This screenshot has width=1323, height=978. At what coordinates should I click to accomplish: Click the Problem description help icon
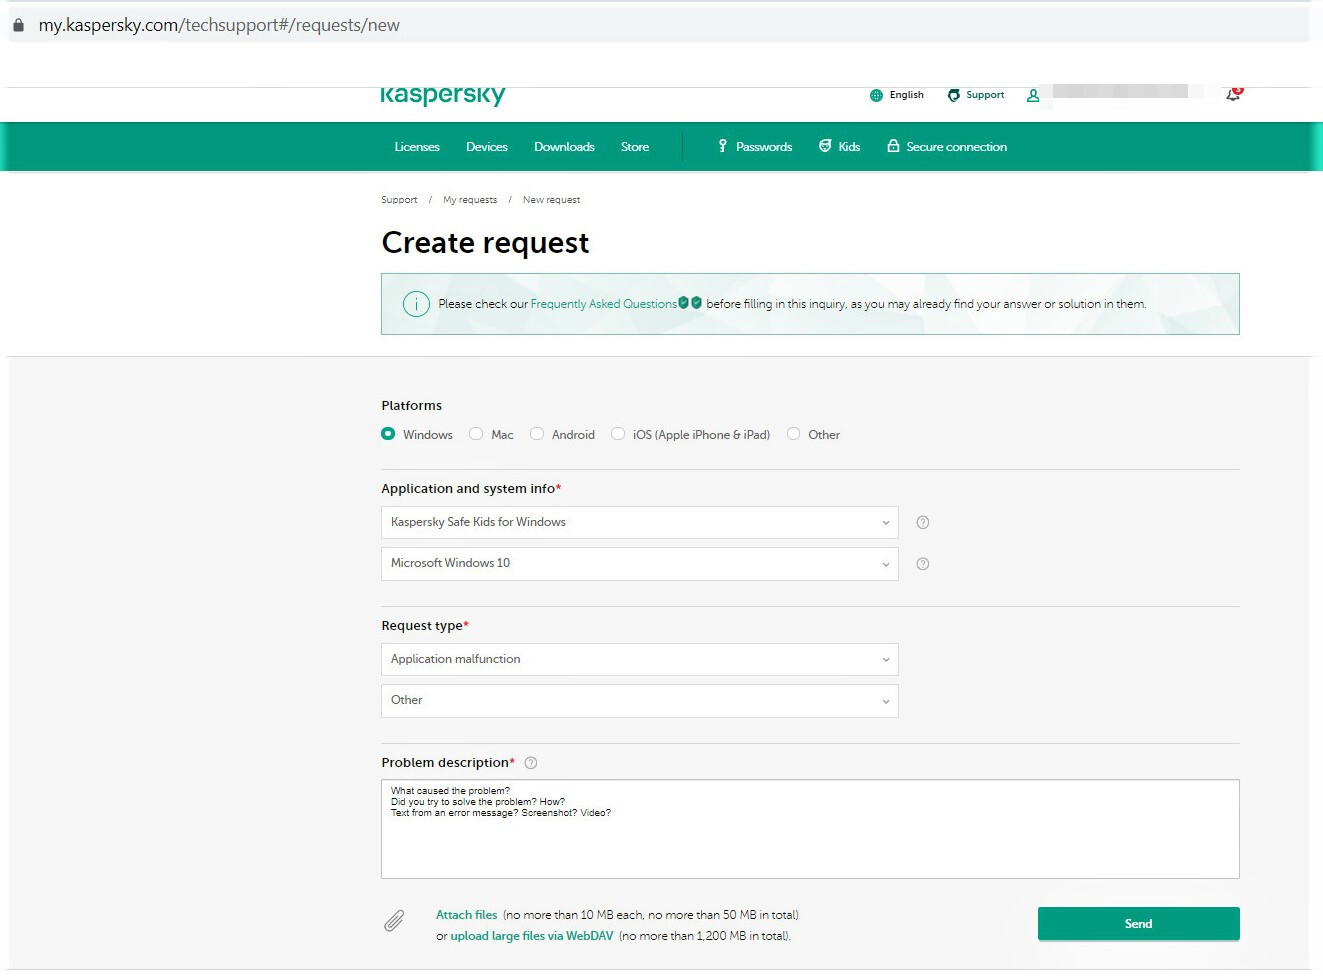tap(531, 763)
